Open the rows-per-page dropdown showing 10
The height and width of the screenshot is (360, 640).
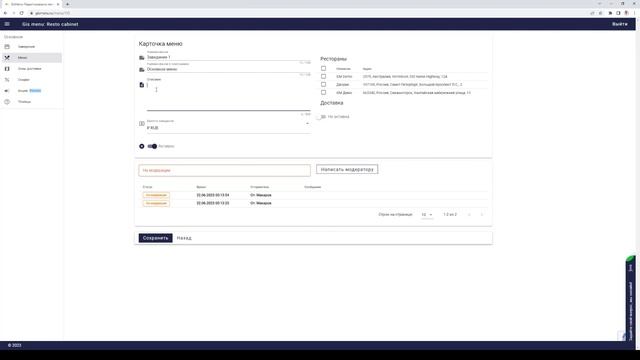[x=427, y=215]
